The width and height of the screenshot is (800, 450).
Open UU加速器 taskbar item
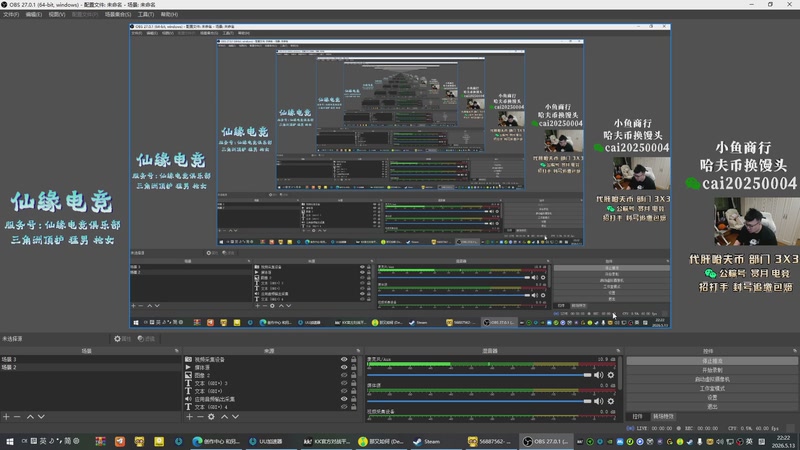pyautogui.click(x=266, y=441)
